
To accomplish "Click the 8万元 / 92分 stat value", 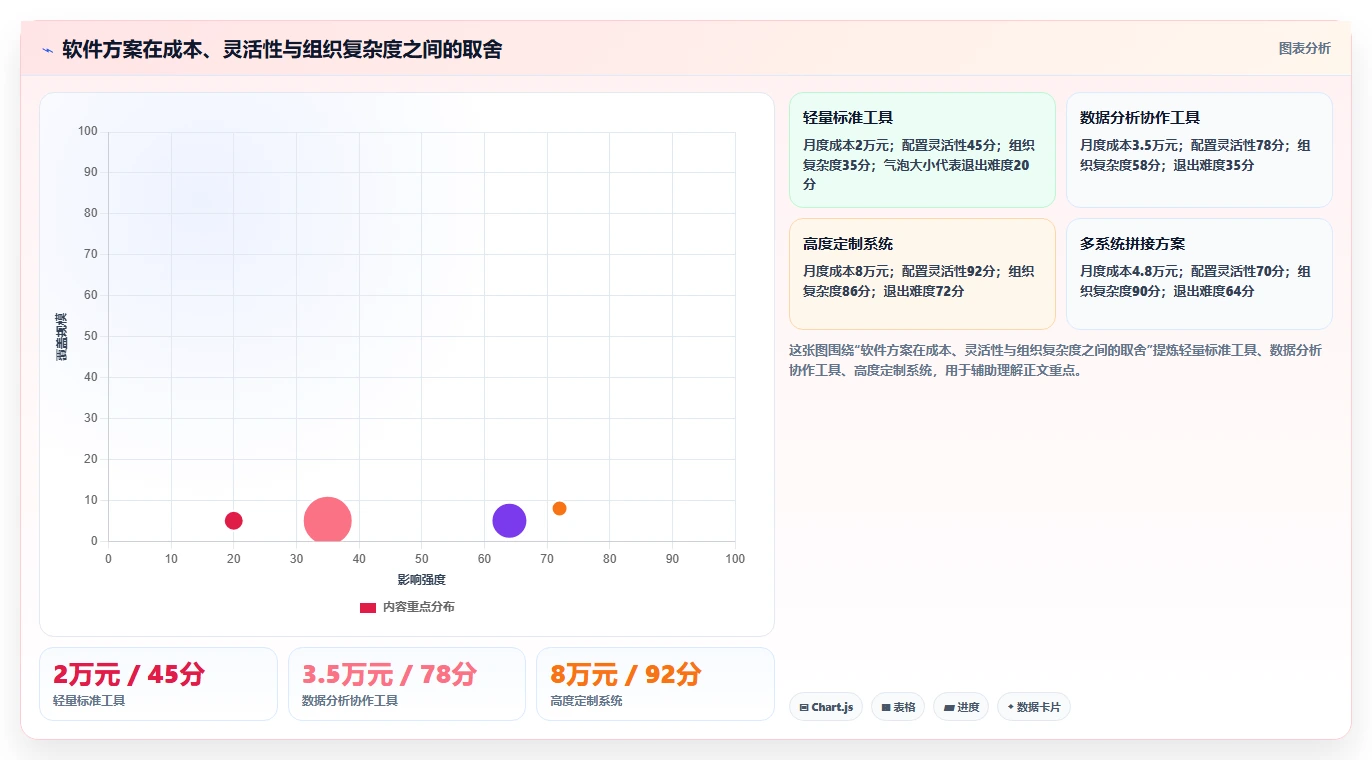I will [626, 674].
